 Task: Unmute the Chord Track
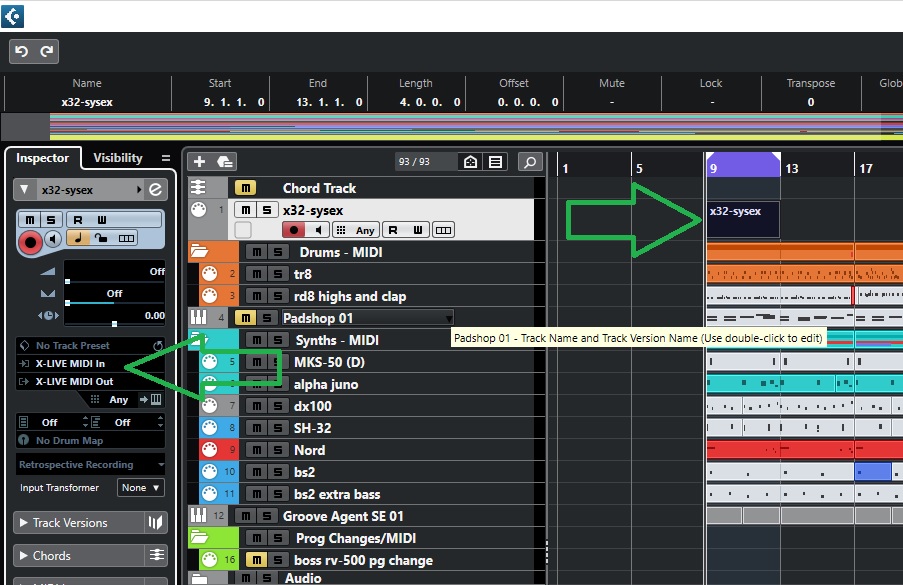point(245,188)
